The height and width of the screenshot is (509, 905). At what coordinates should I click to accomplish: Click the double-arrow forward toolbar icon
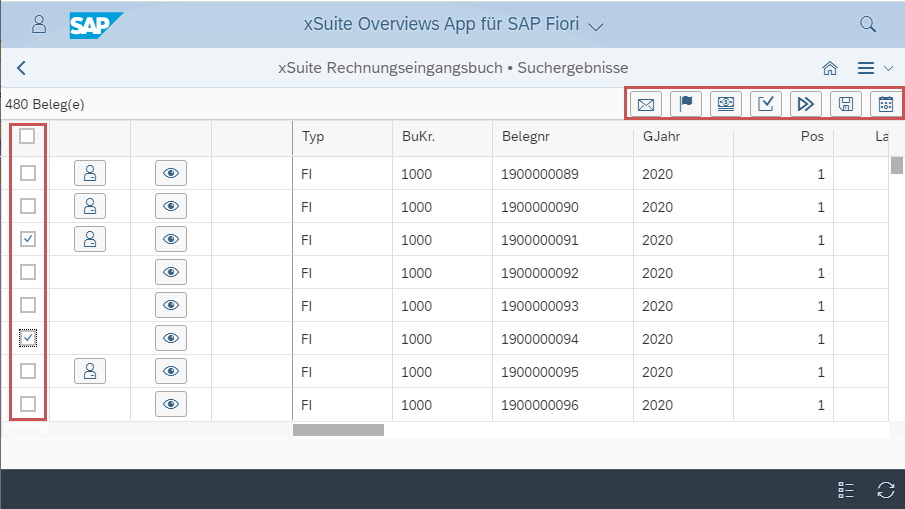806,104
